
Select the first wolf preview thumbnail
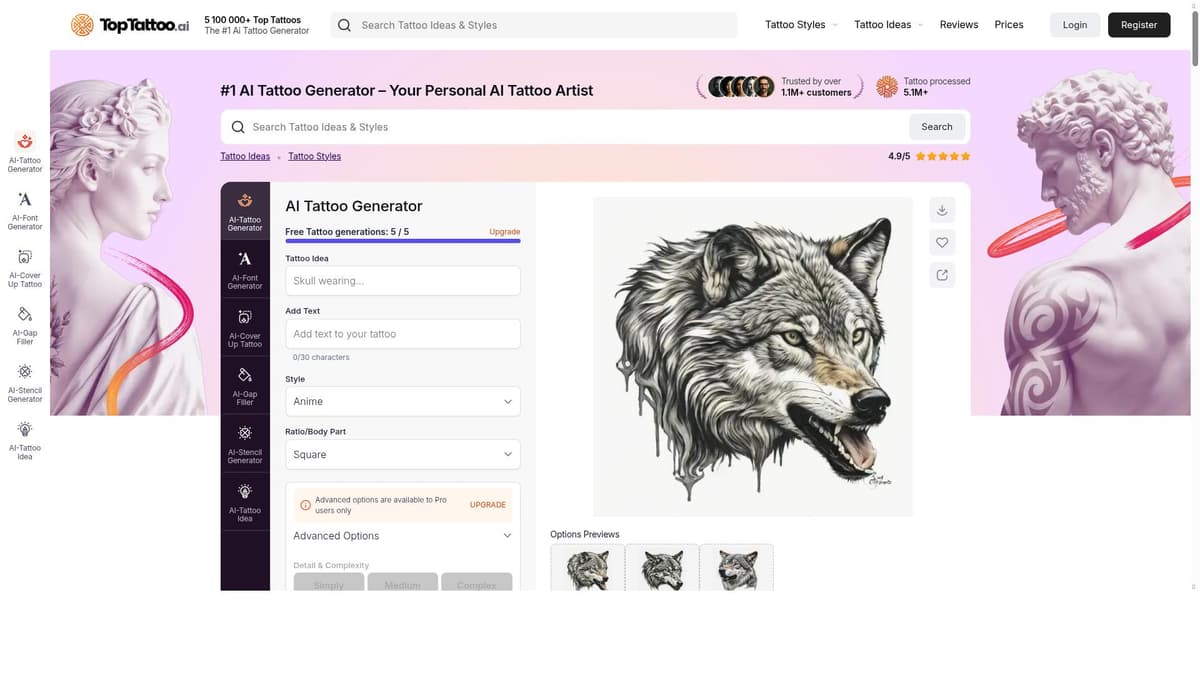[x=587, y=568]
